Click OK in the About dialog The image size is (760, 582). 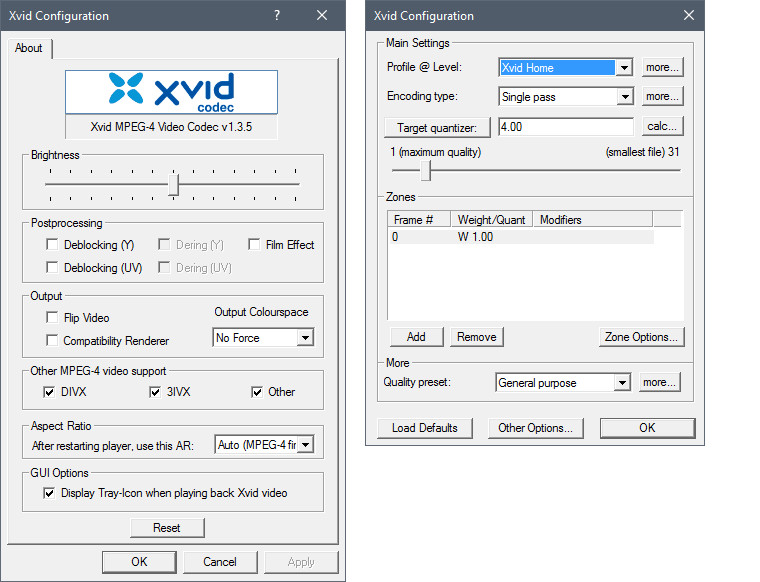pos(139,562)
